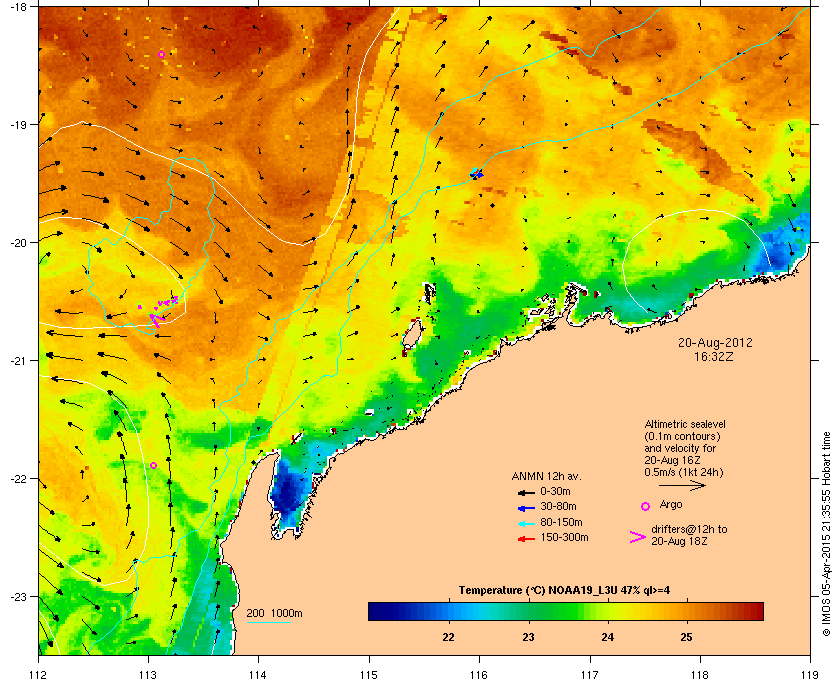
Task: Click the 'Argo' legend label
Action: coord(671,504)
